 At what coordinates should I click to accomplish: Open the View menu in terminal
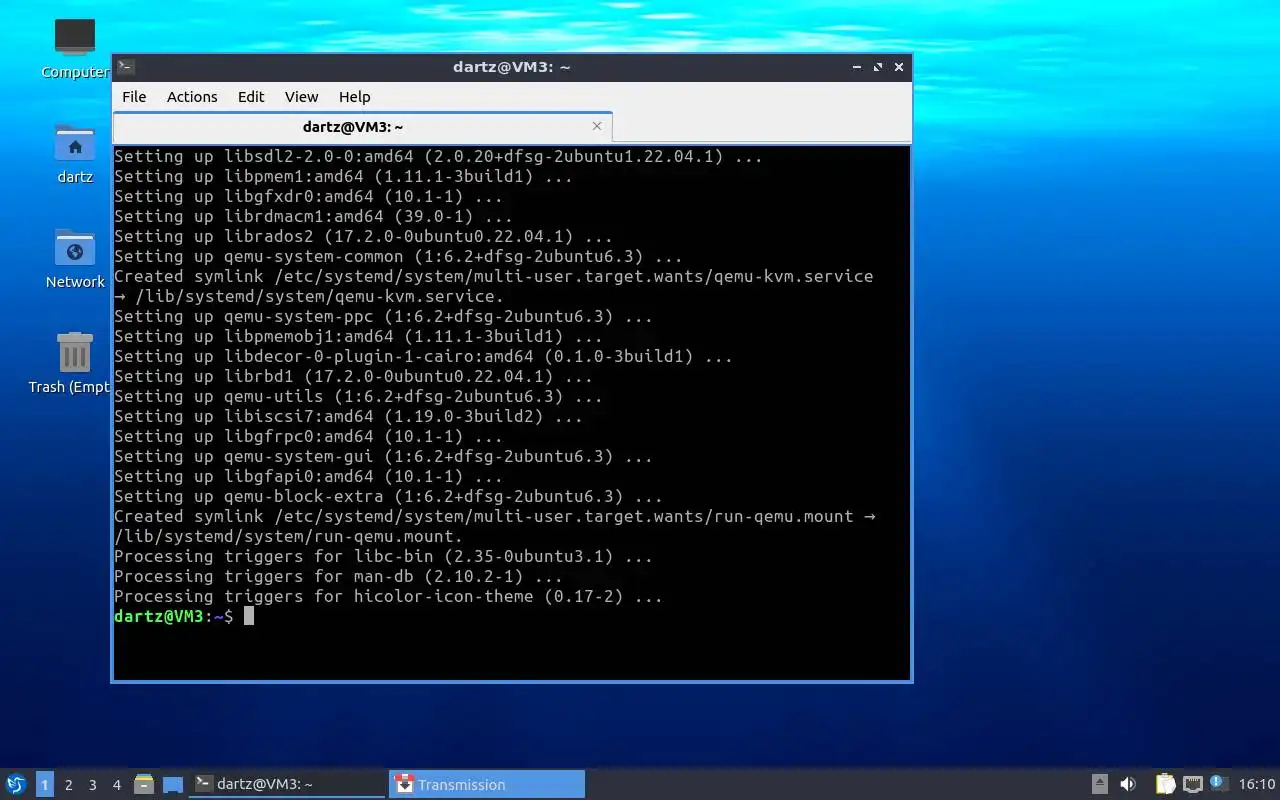click(x=301, y=97)
